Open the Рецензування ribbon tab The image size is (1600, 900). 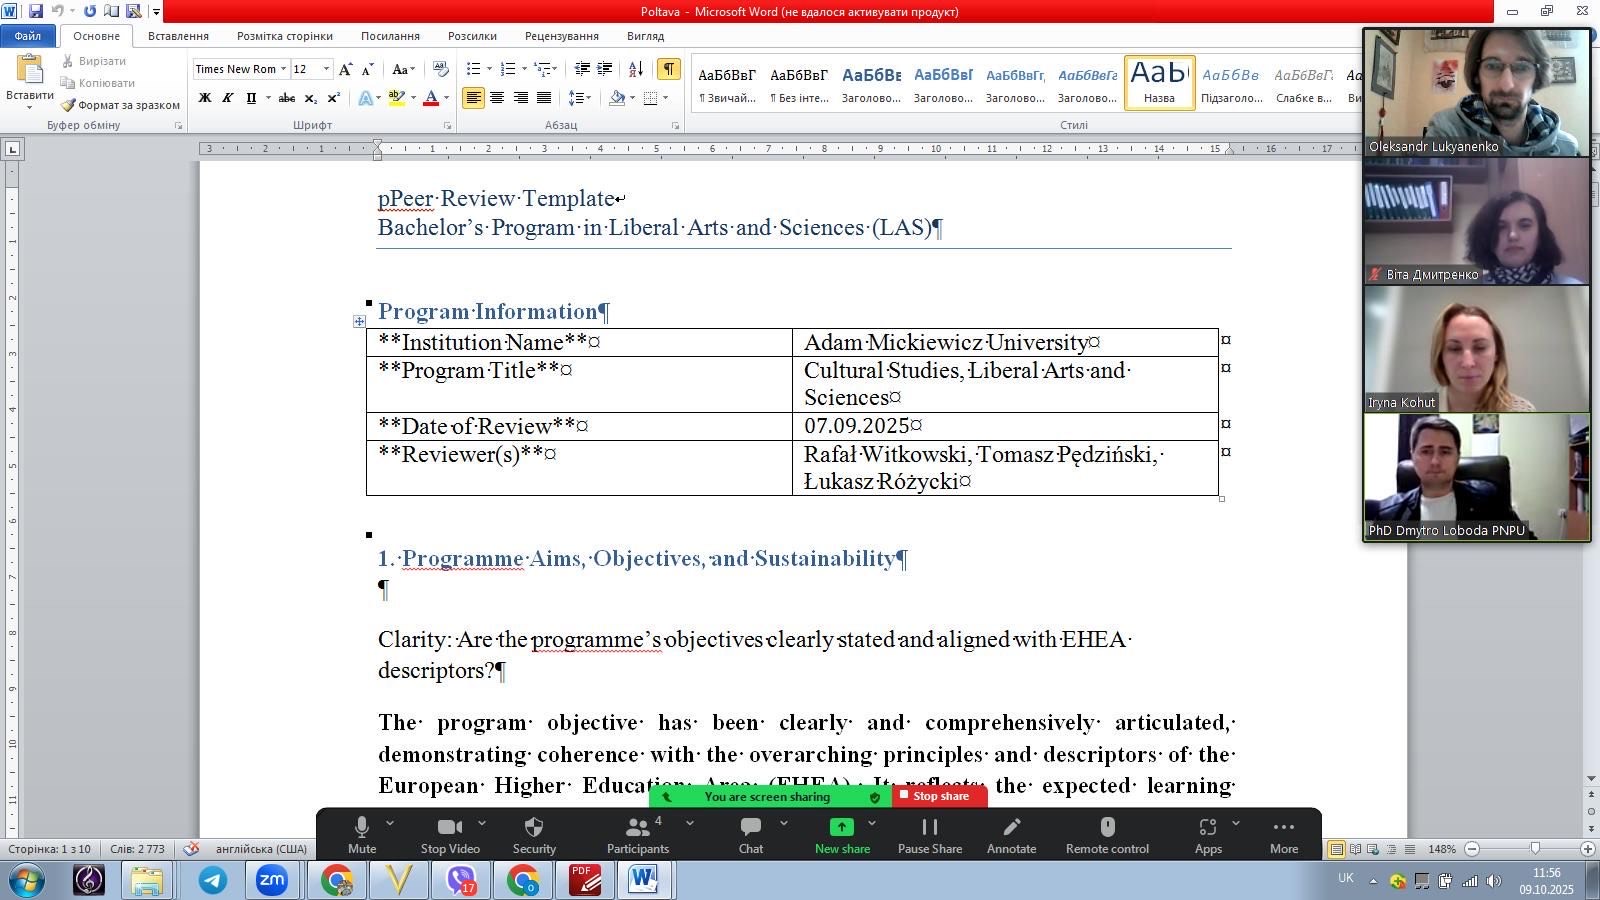pos(561,36)
